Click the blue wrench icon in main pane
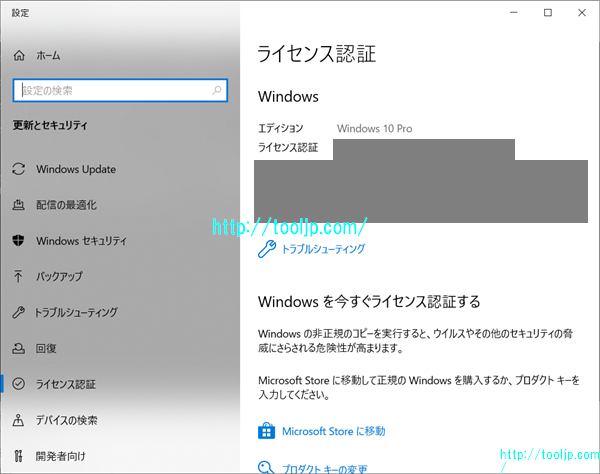600x474 pixels. pyautogui.click(x=267, y=249)
